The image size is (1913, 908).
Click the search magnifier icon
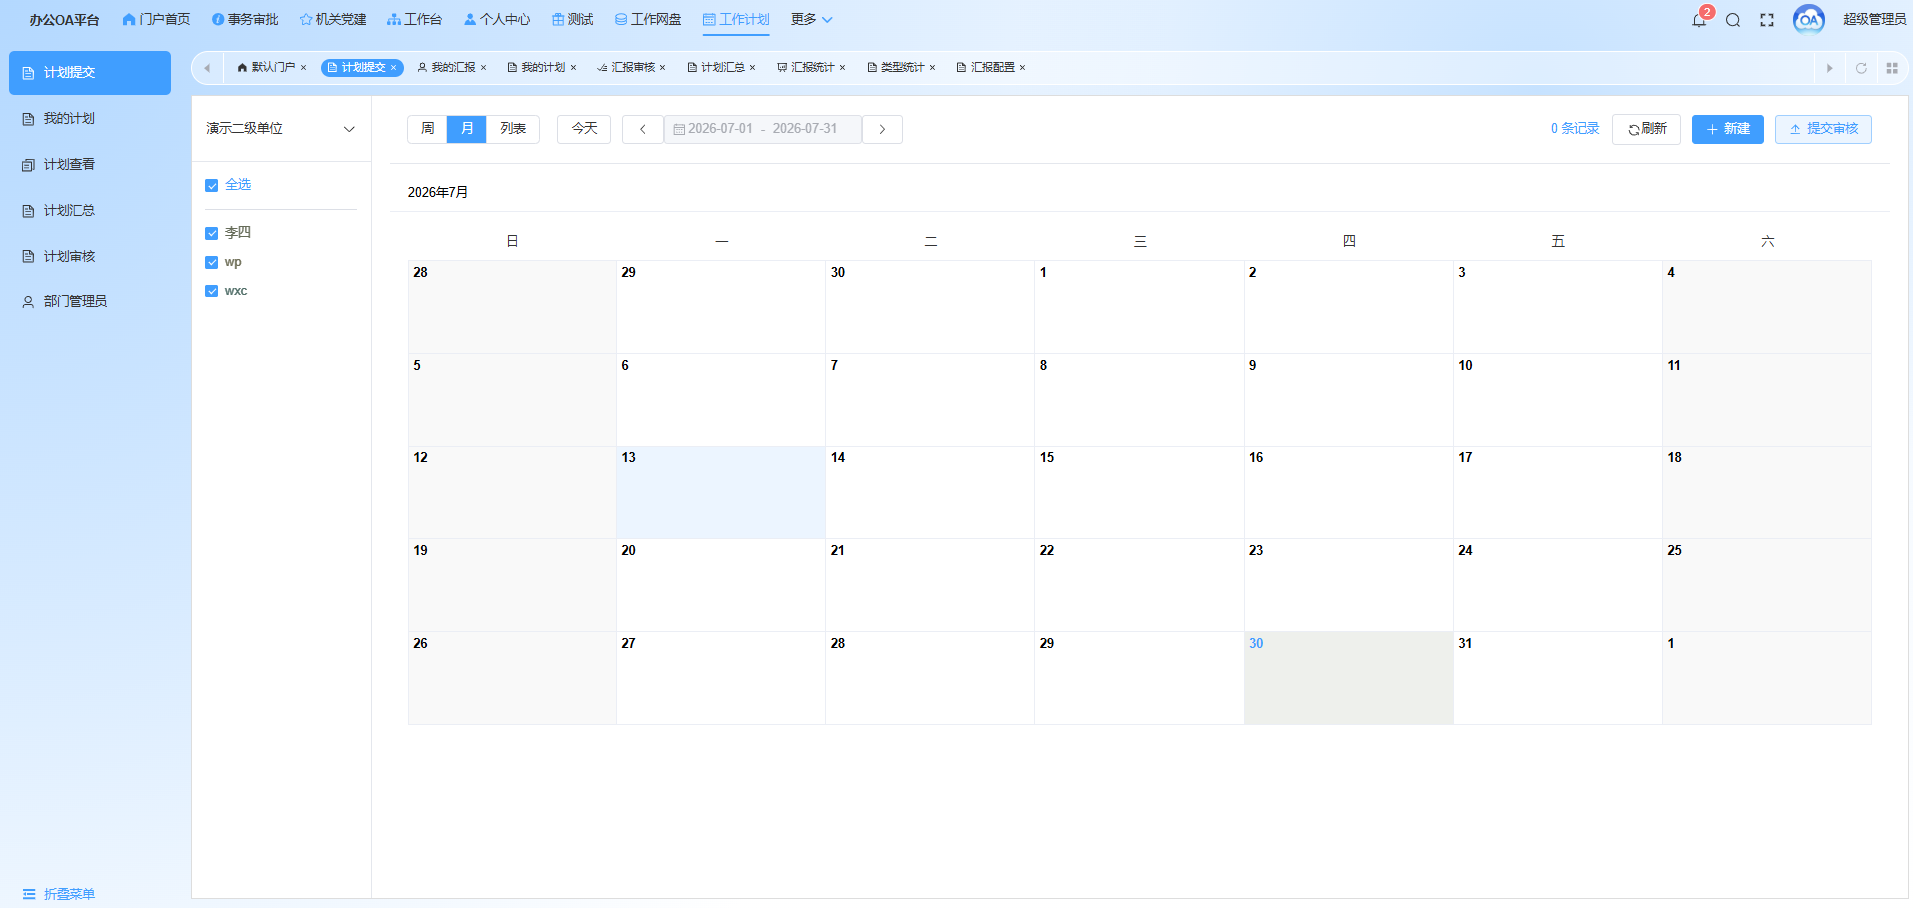[1733, 20]
